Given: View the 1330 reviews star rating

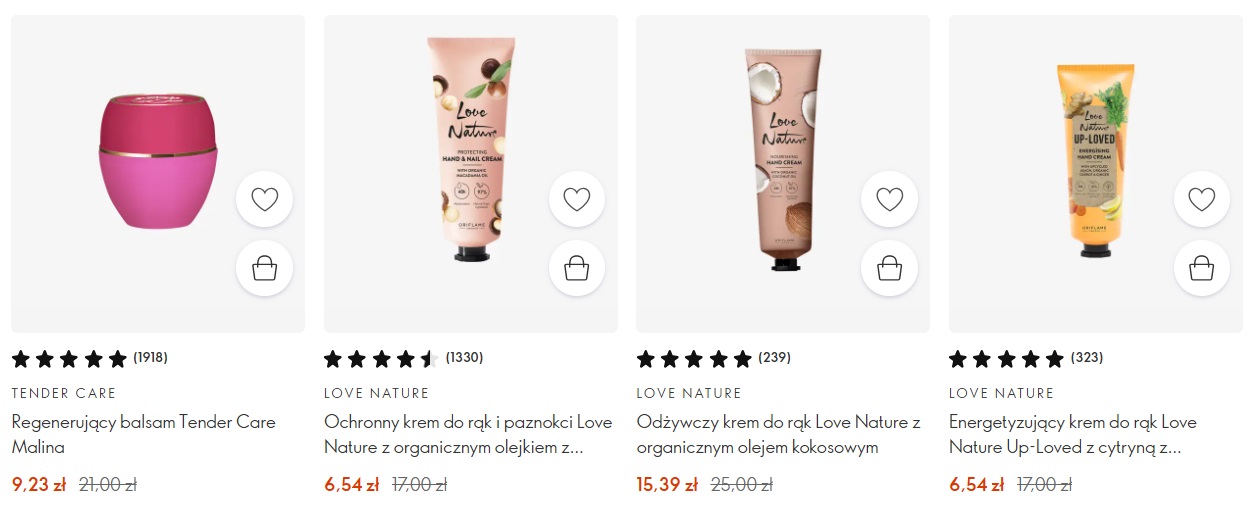Looking at the screenshot, I should [403, 358].
